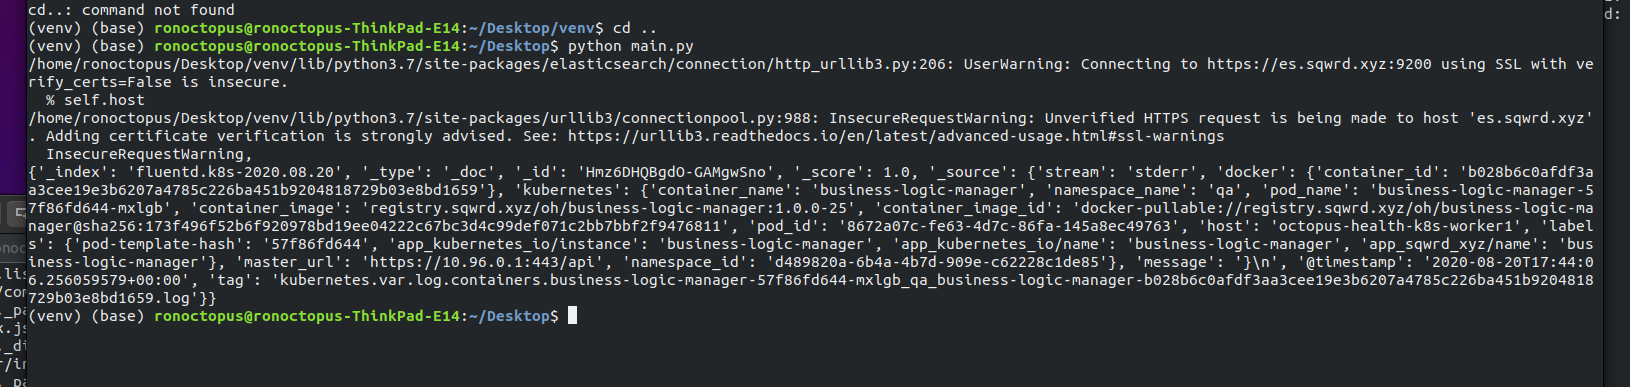Click the block cursor at the final prompt

click(x=572, y=316)
